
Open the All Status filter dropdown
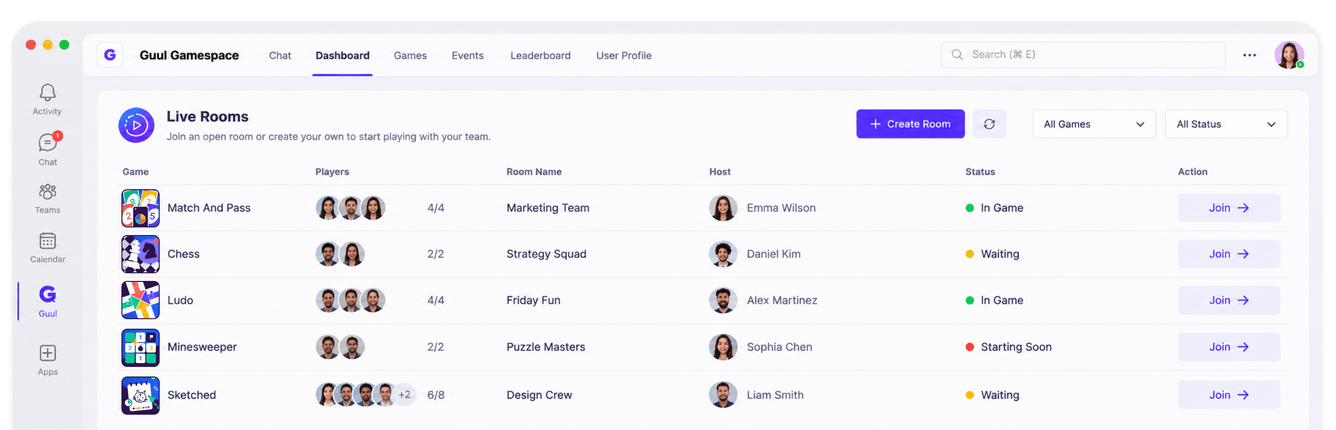point(1226,124)
